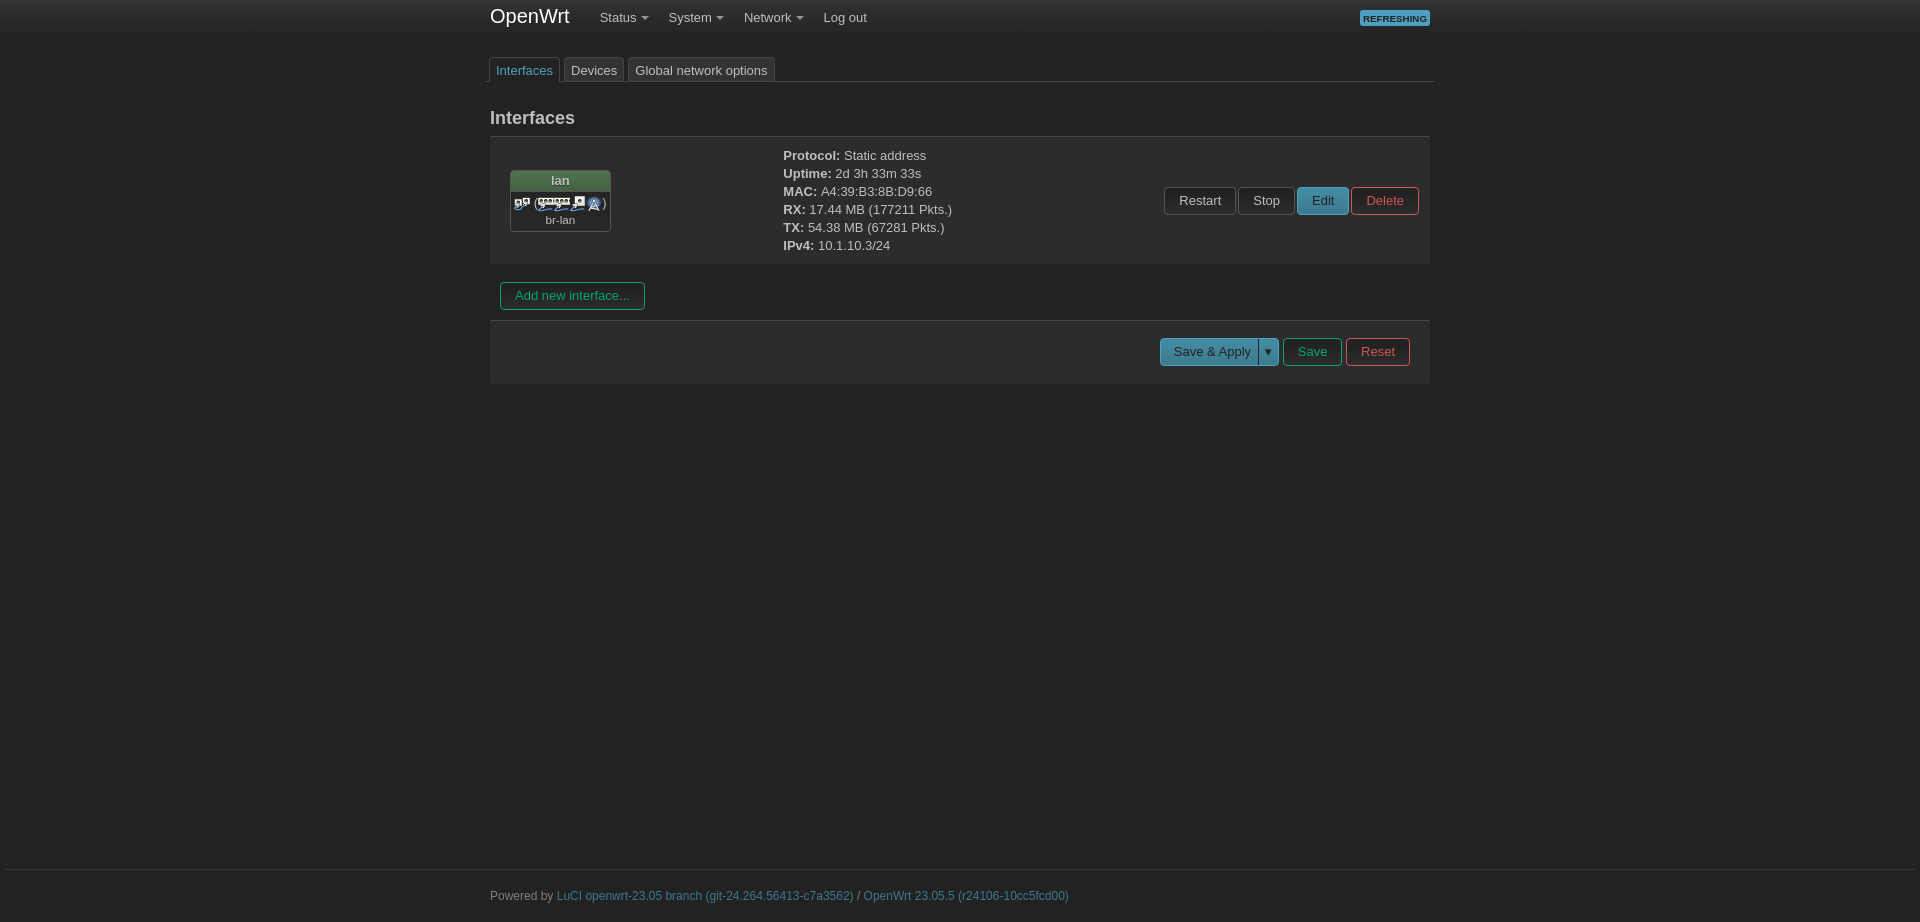Click the wireless antenna icon in lan box
This screenshot has height=922, width=1920.
pos(594,203)
